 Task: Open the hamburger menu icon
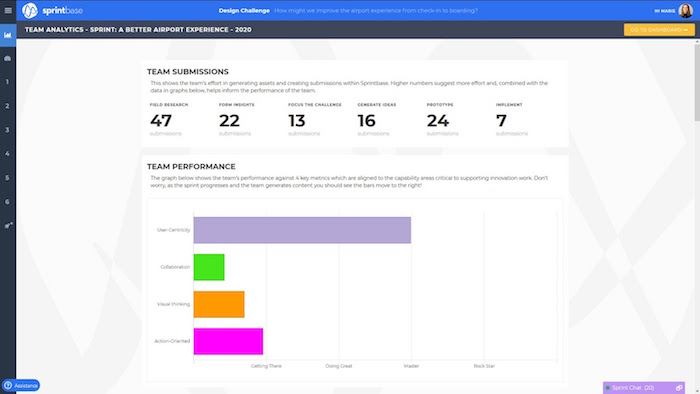8,10
